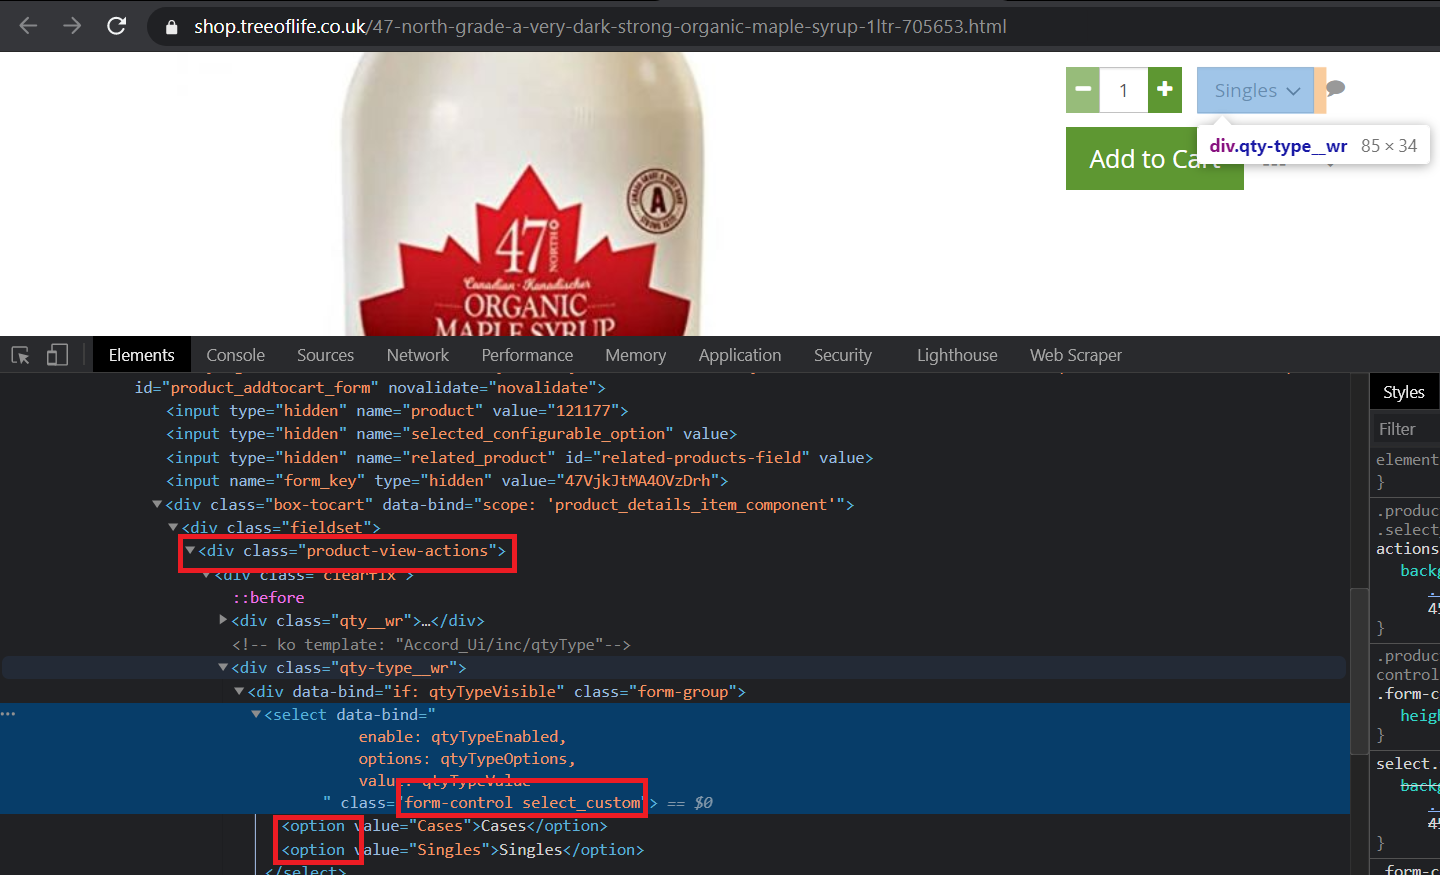This screenshot has height=875, width=1440.
Task: Decrease quantity with the minus button
Action: [x=1083, y=90]
